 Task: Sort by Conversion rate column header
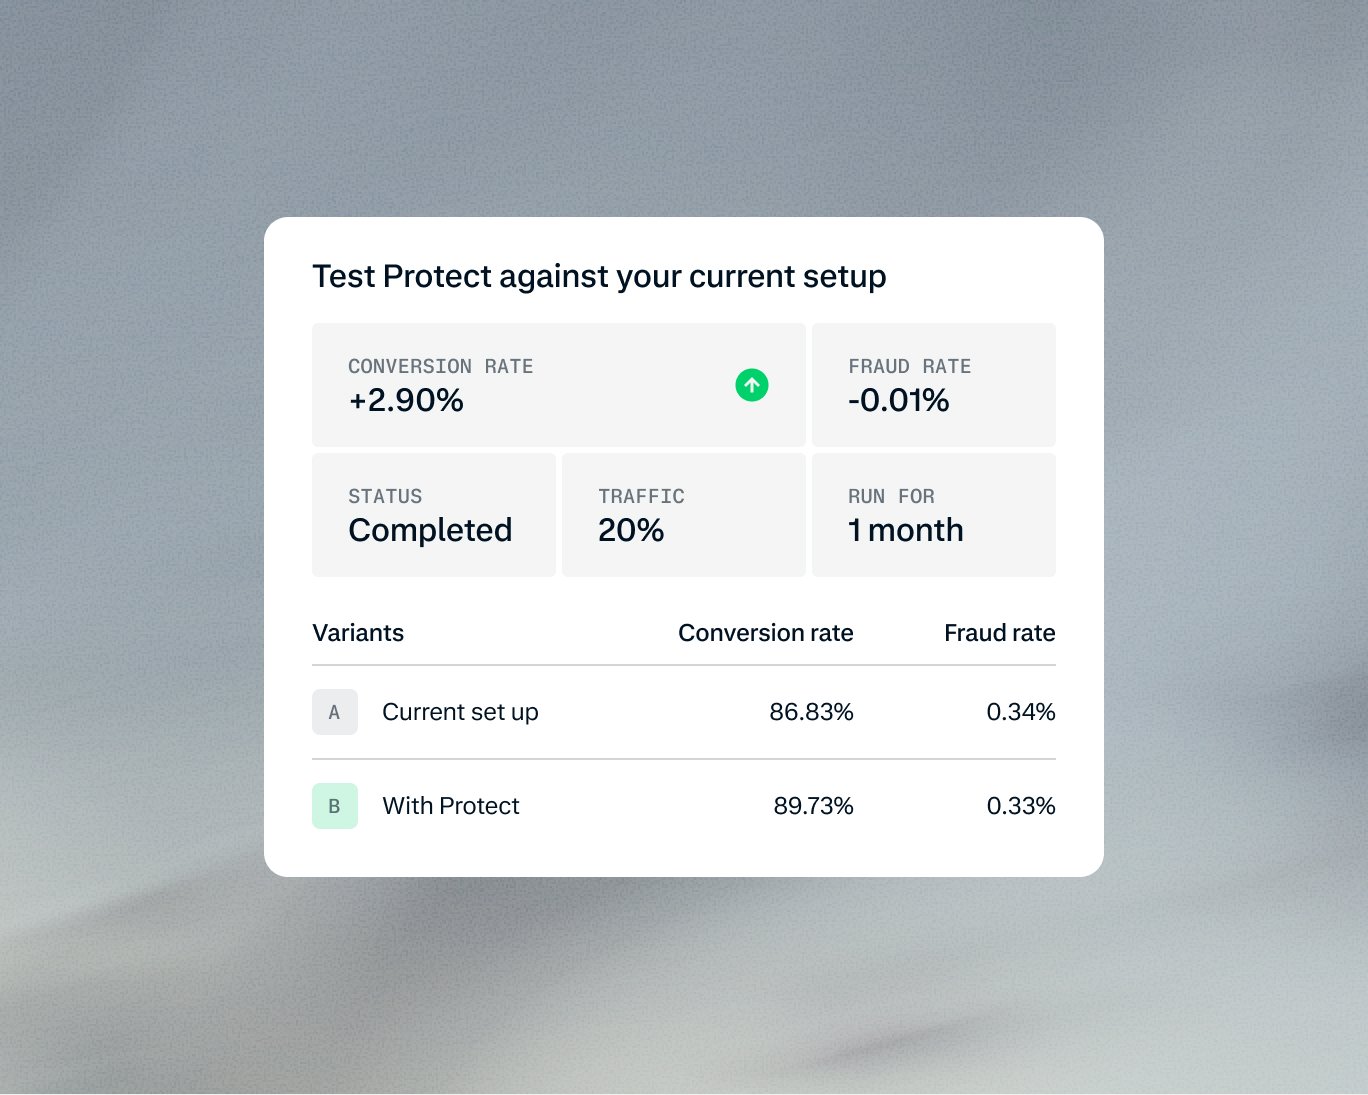click(766, 633)
